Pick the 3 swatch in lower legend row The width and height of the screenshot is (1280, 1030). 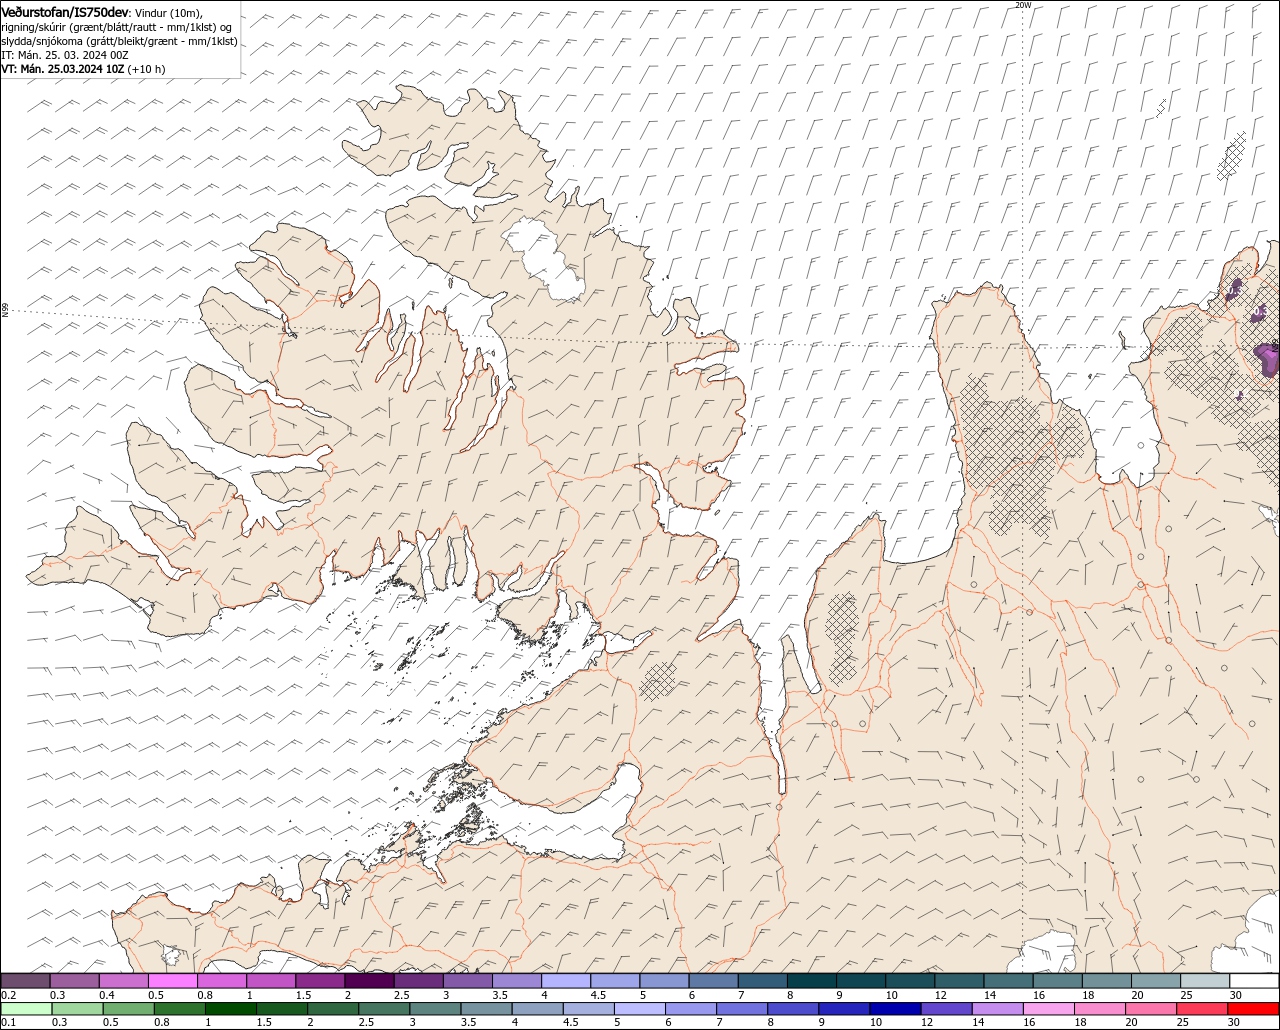pos(435,1009)
